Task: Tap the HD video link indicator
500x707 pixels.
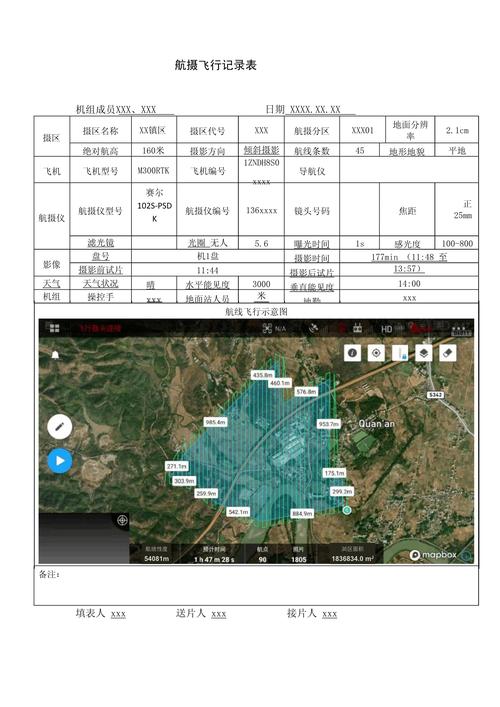Action: point(386,329)
